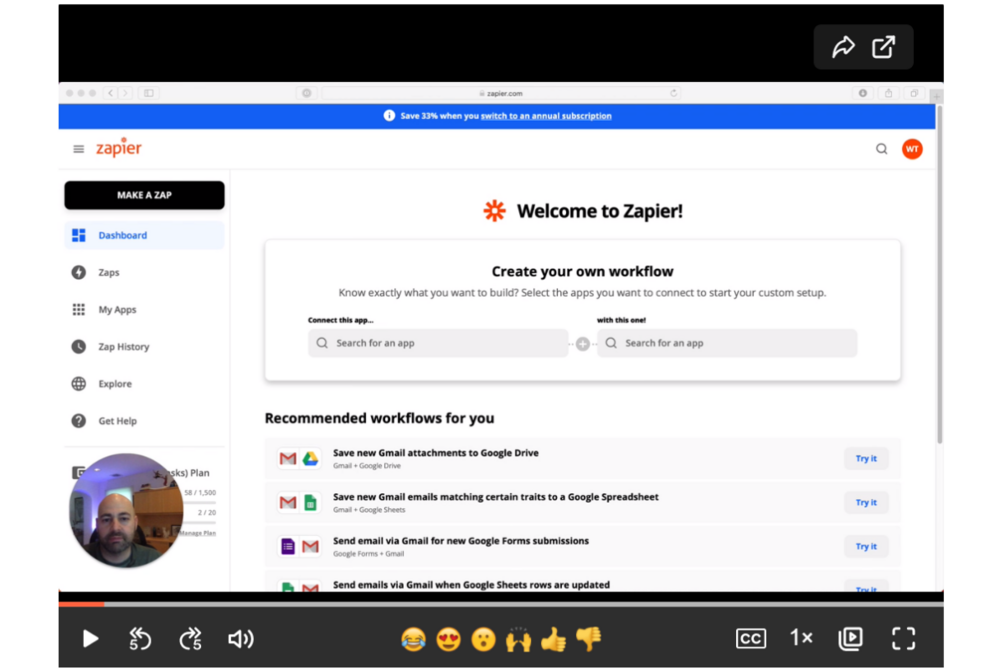1005x670 pixels.
Task: Open 'Send emails via Gmail when Google Sheets rows are updated'
Action: point(471,585)
